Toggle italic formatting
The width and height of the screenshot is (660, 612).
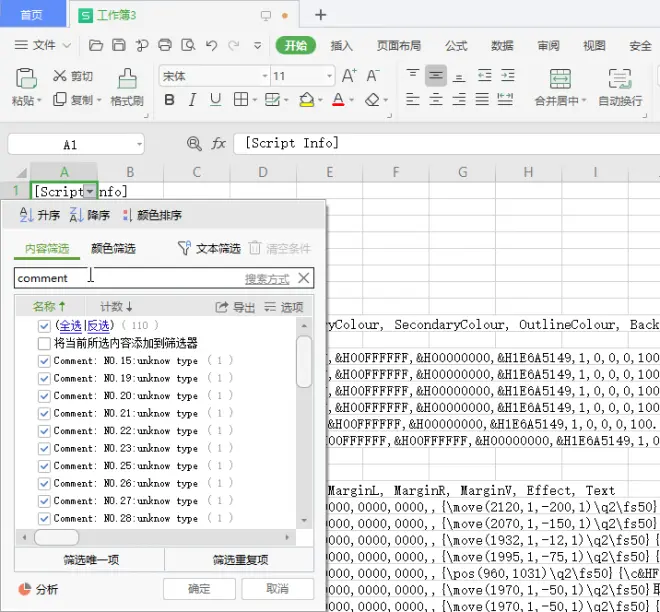point(192,100)
